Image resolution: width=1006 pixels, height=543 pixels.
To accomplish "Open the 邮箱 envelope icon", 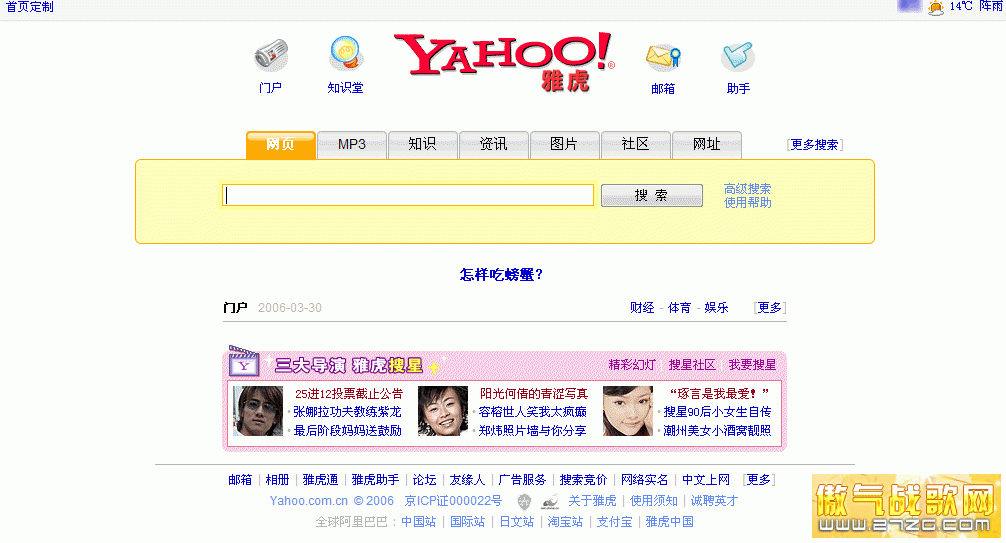I will [x=663, y=57].
